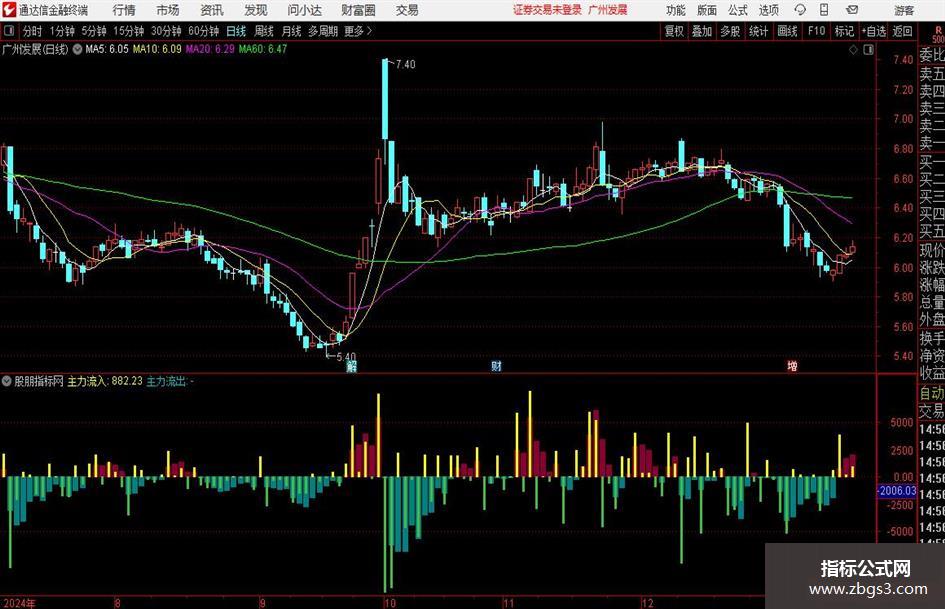The image size is (945, 609).
Task: Click the 广州发展 stock name in title bar
Action: click(608, 10)
